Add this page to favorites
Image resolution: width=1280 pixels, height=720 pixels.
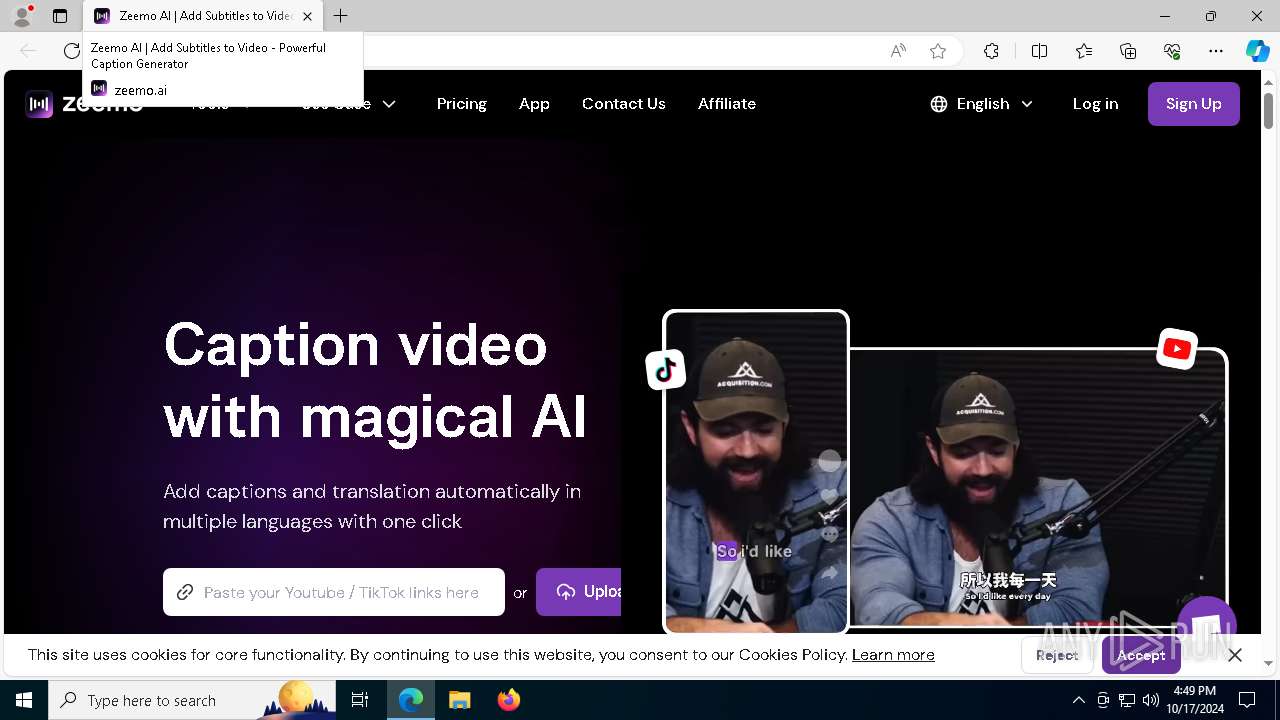[938, 51]
